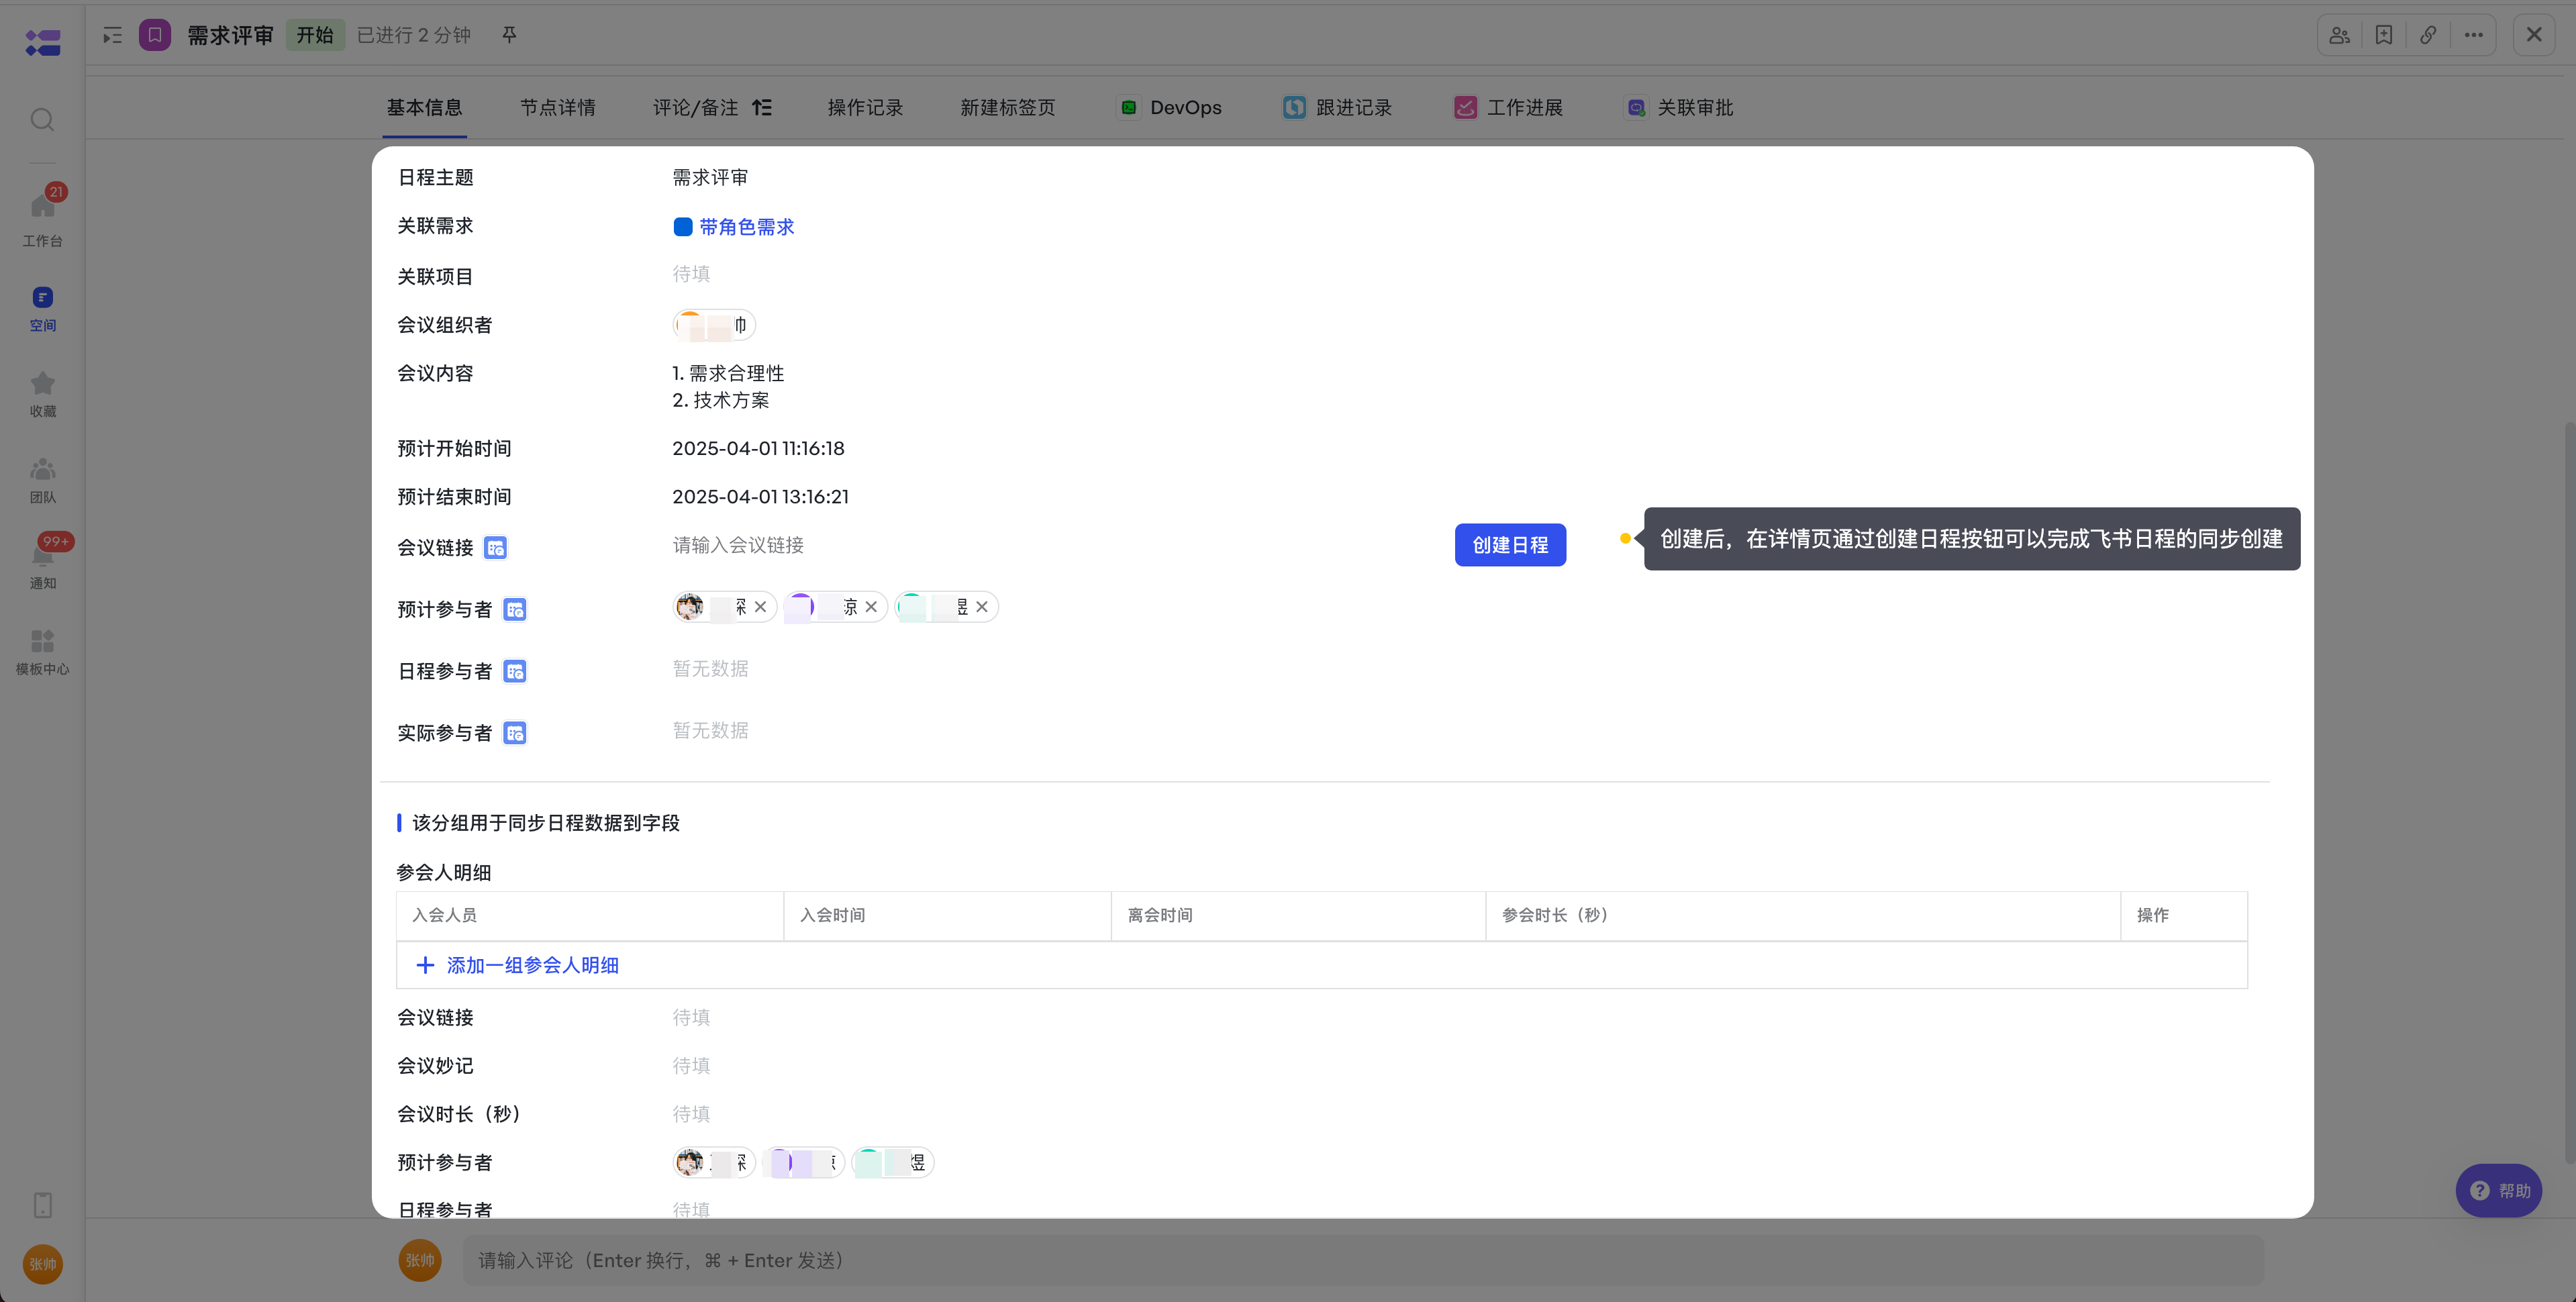The width and height of the screenshot is (2576, 1302).
Task: Open the 关联审批 tab
Action: click(1679, 107)
